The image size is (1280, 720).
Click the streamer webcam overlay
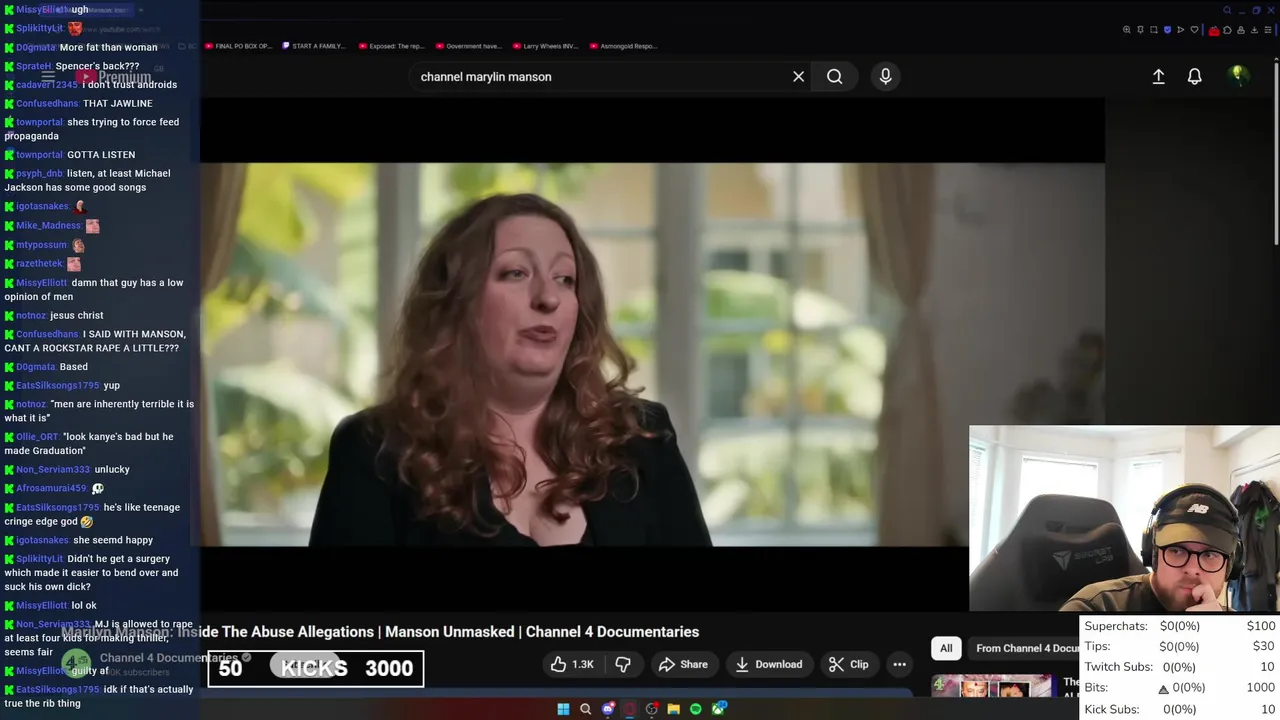coord(1124,519)
